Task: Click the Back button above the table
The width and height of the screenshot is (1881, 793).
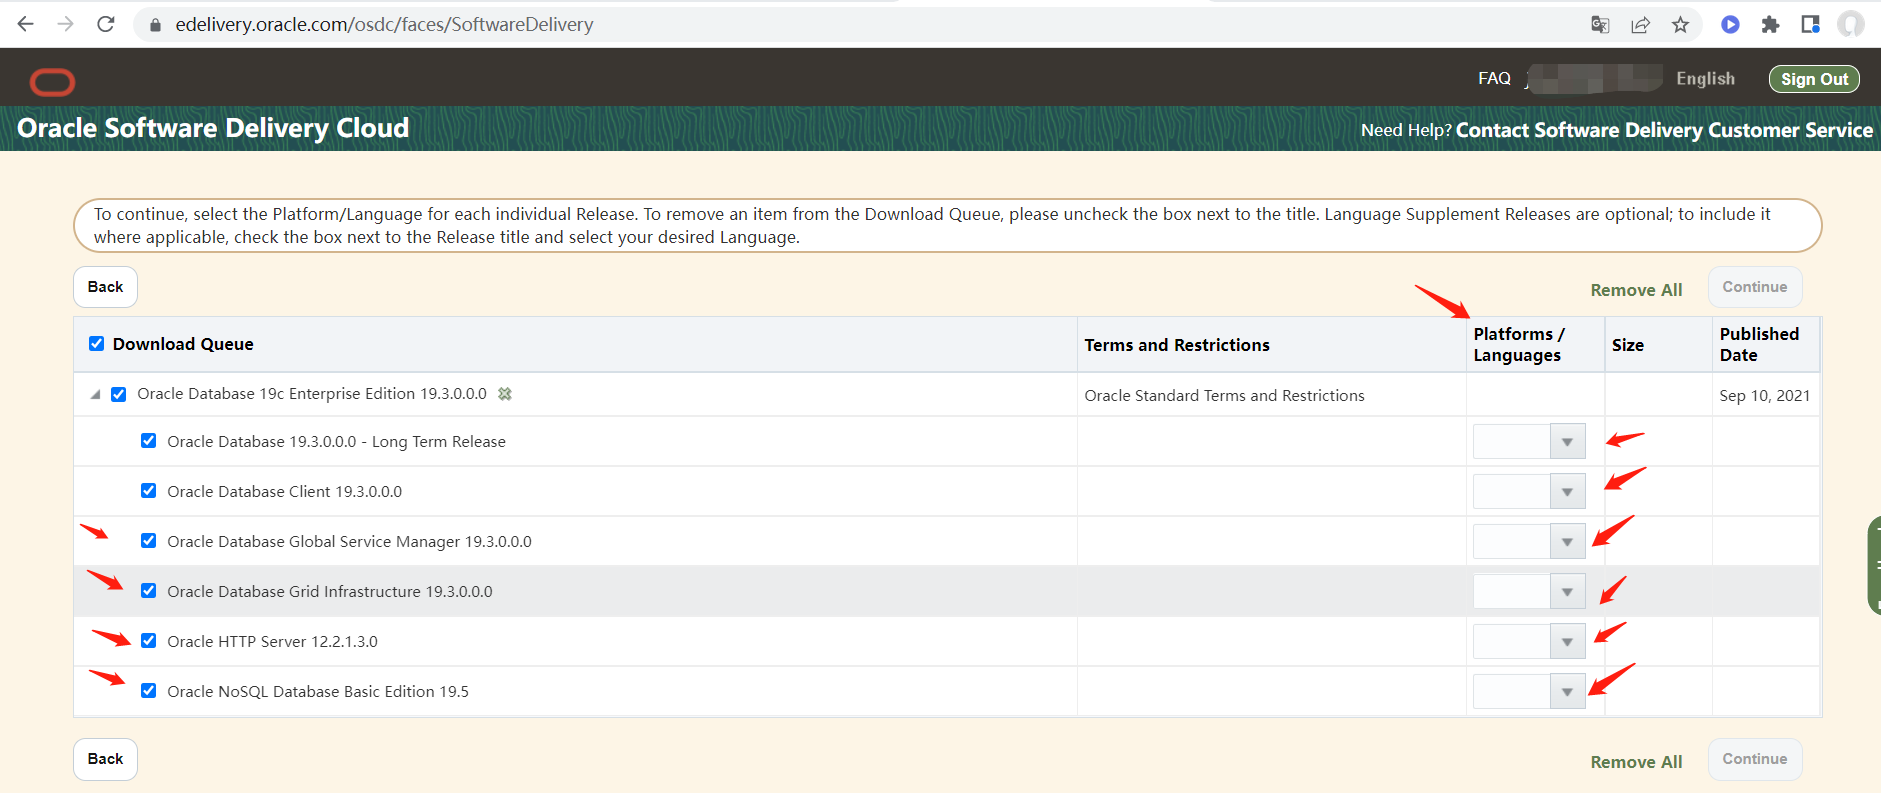Action: tap(105, 287)
